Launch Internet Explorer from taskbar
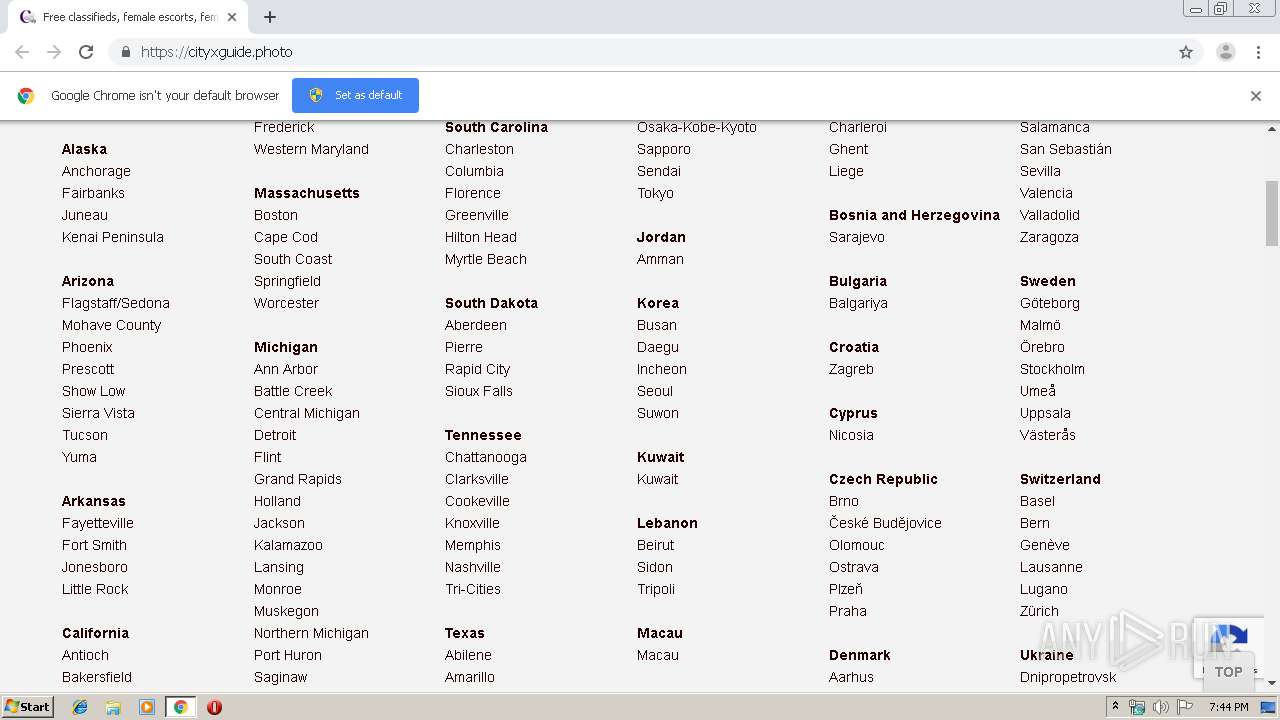The image size is (1280, 720). (x=80, y=707)
